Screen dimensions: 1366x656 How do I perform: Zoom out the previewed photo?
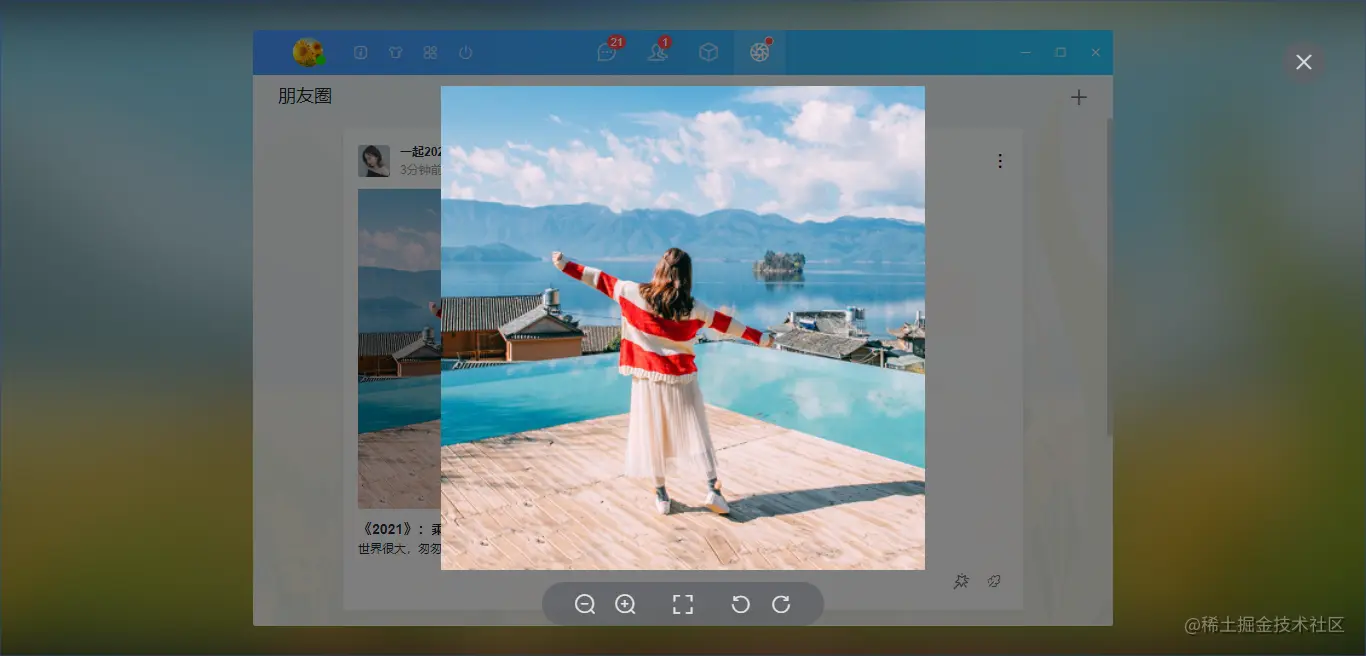(x=585, y=604)
